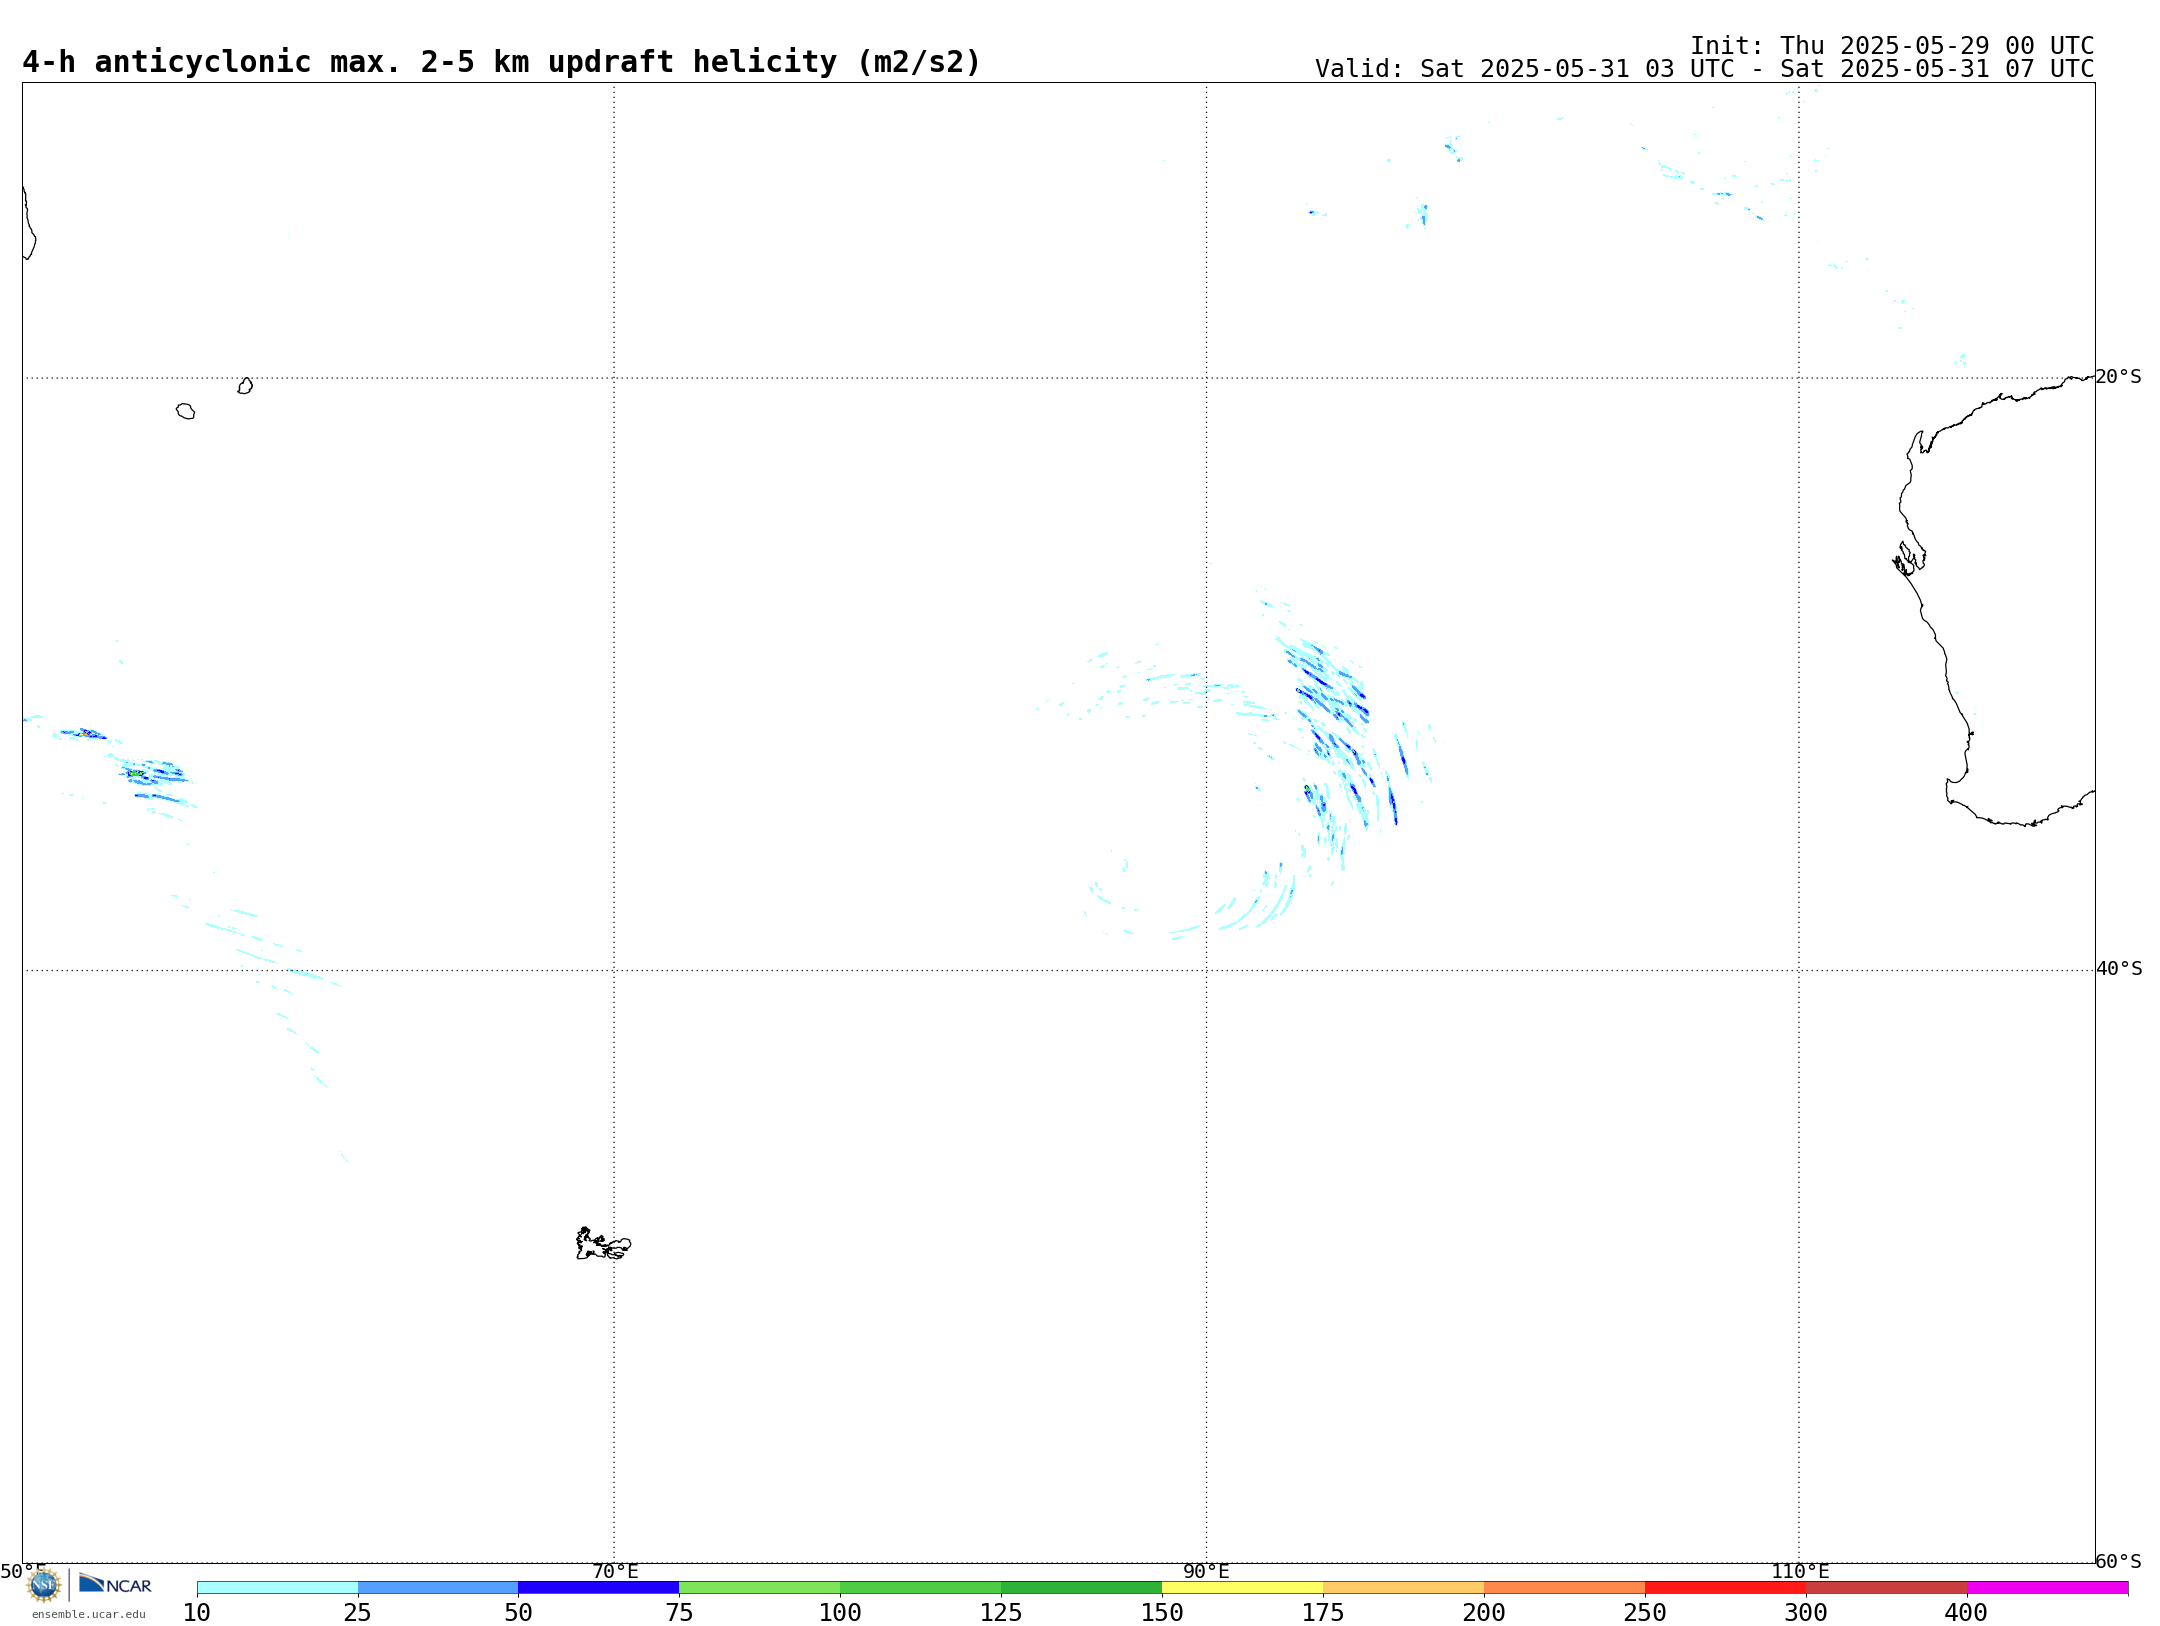Image resolution: width=2160 pixels, height=1626 pixels.
Task: Click the colorbar label 100
Action: click(x=840, y=1612)
